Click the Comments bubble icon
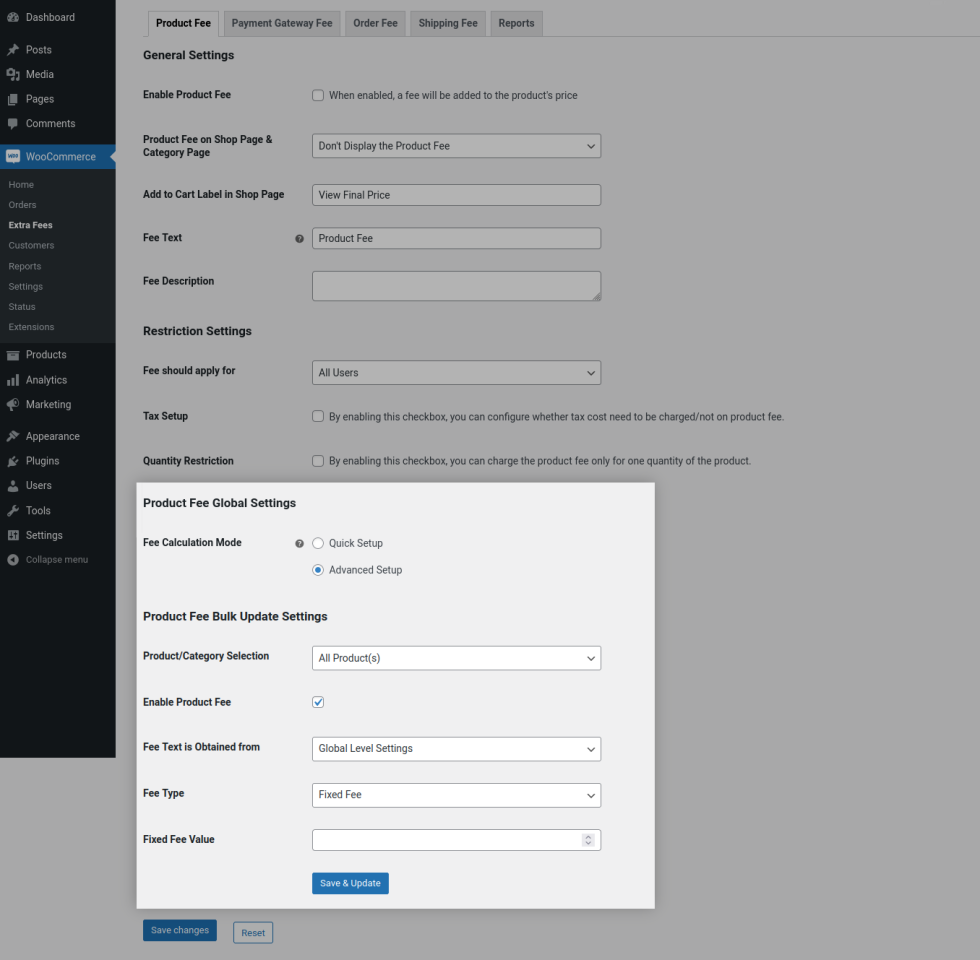The image size is (980, 960). pyautogui.click(x=12, y=124)
